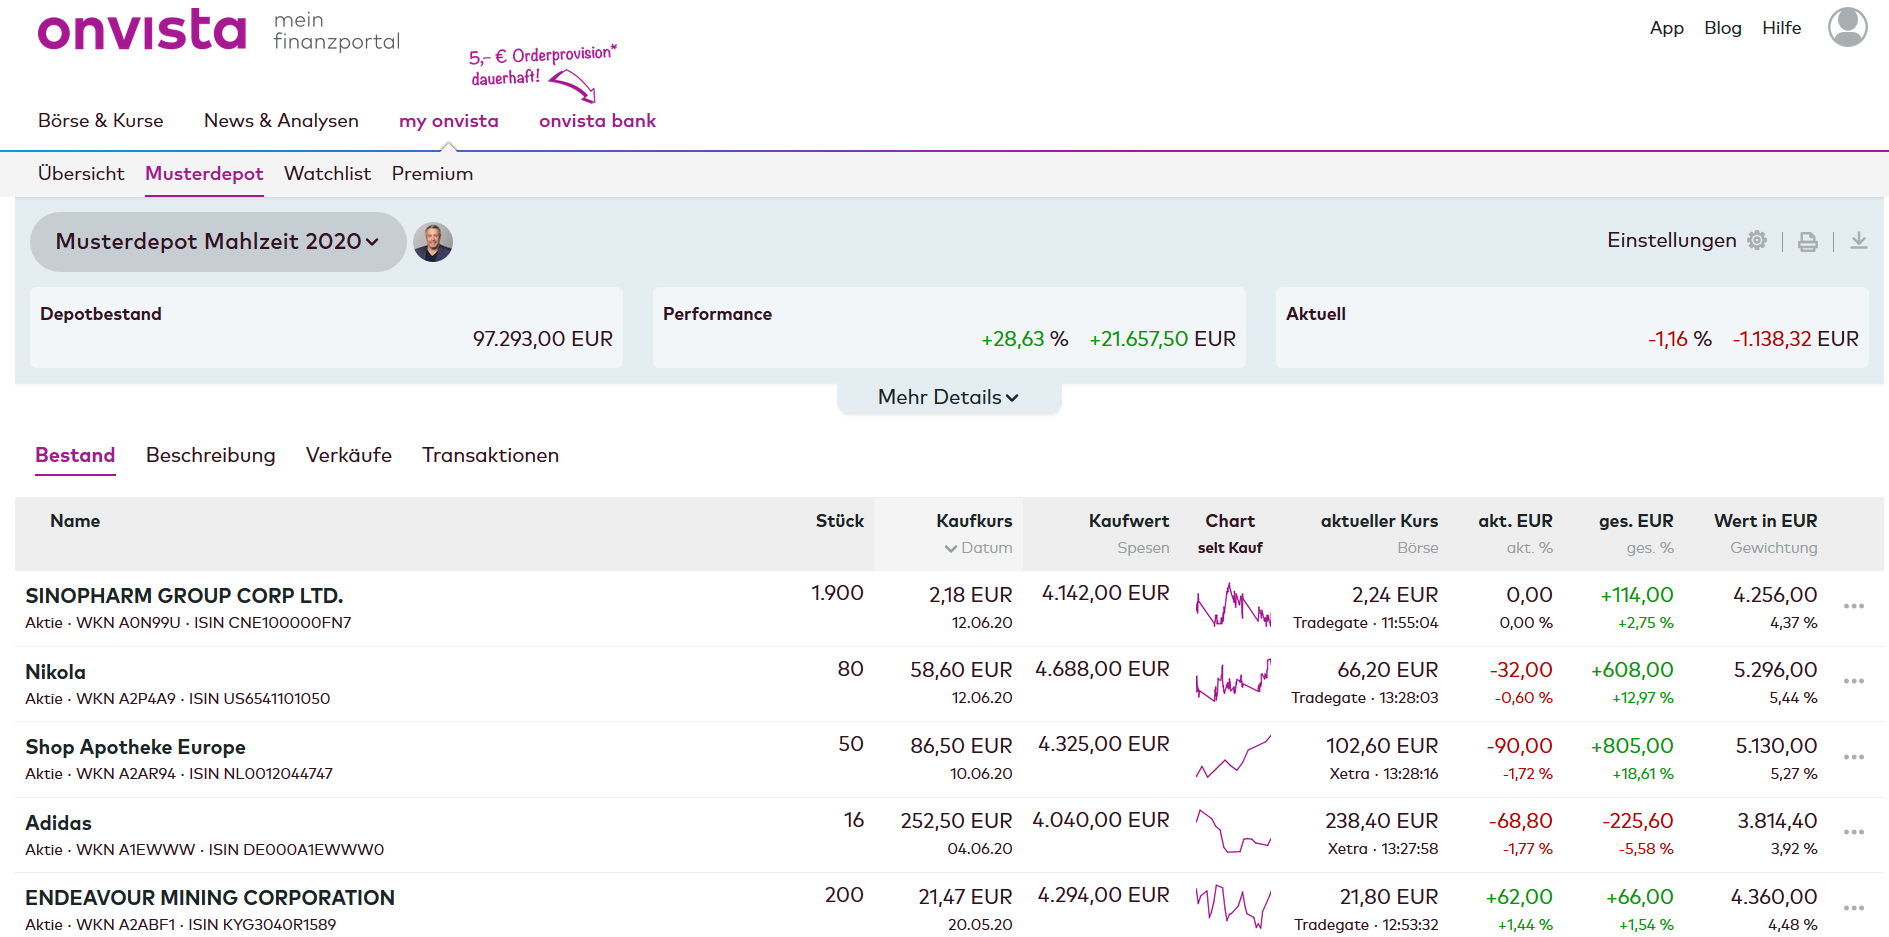Click the Aktuell -1.138,32 EUR value

tap(1796, 339)
